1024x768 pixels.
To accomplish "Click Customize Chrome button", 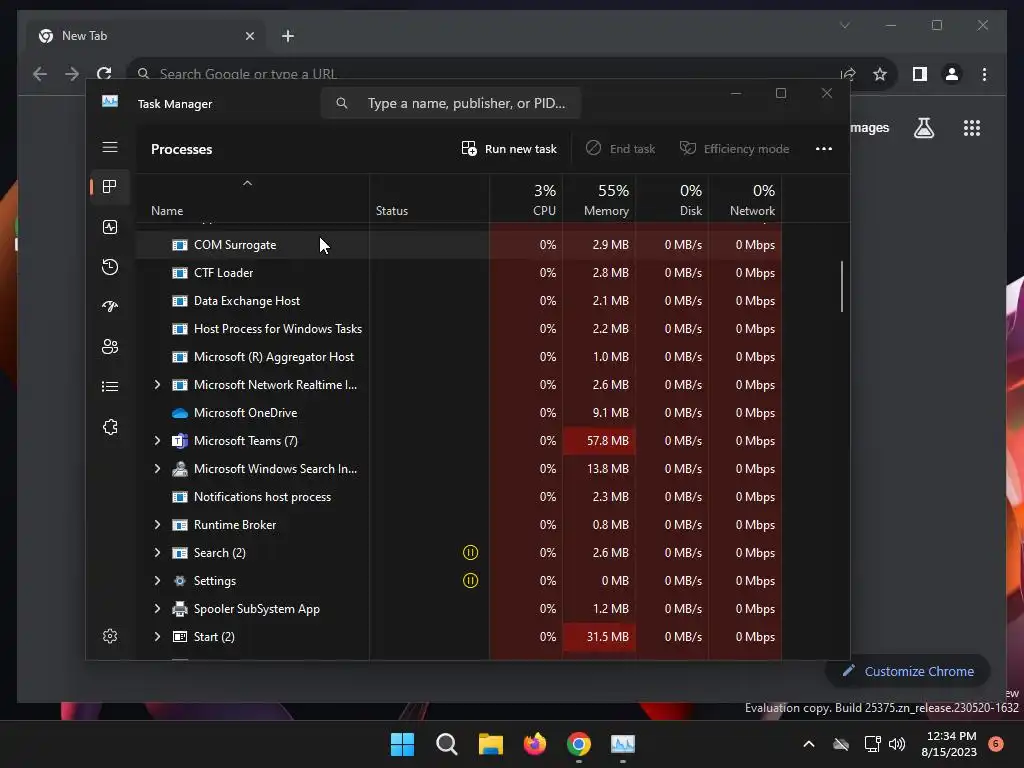I will (x=908, y=671).
